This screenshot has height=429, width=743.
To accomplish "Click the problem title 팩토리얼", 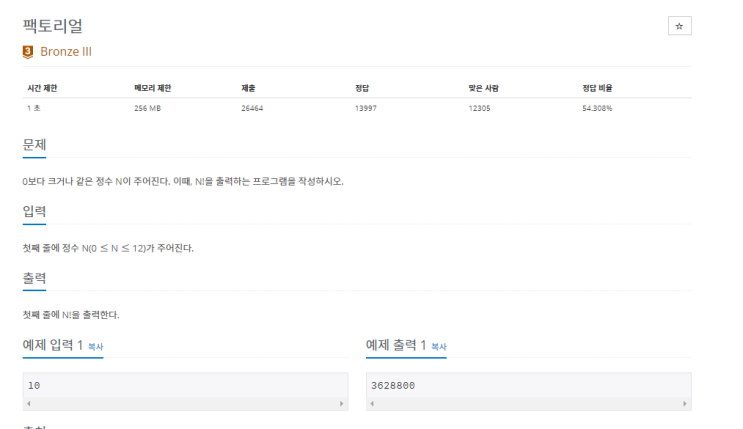I will [x=53, y=26].
